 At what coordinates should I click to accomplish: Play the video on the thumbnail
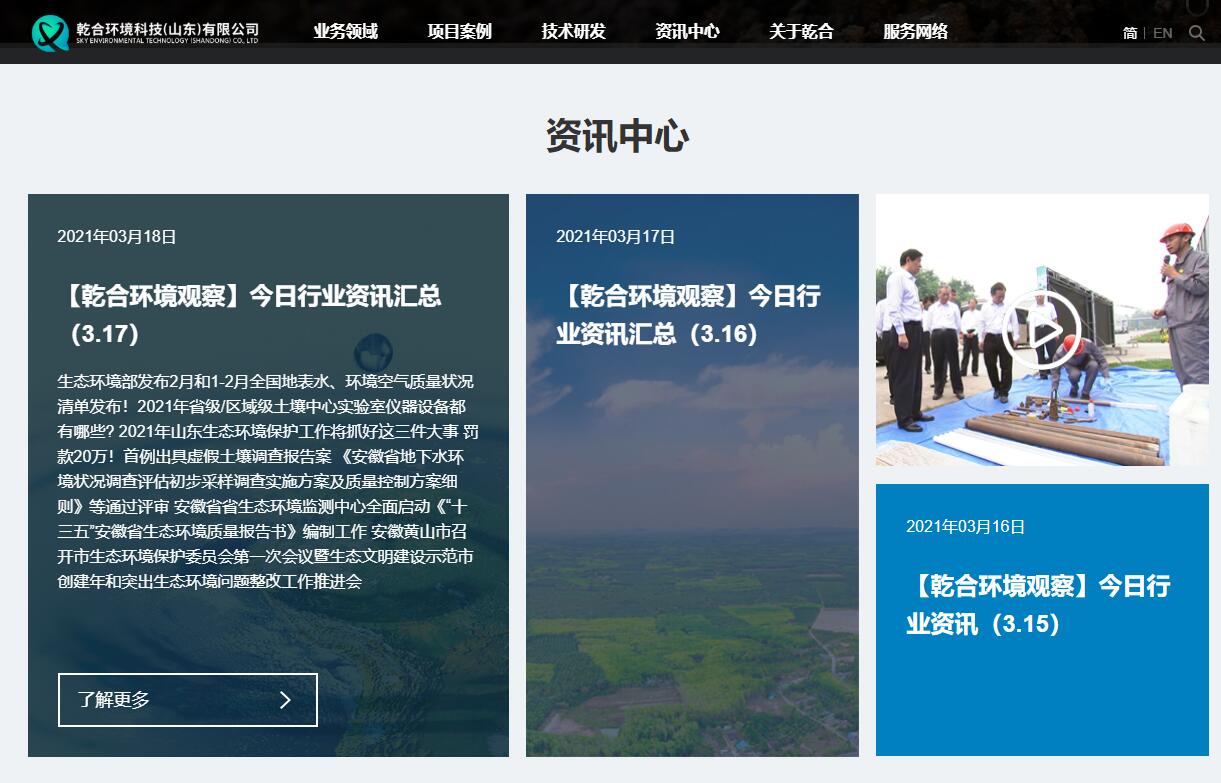[x=1041, y=330]
